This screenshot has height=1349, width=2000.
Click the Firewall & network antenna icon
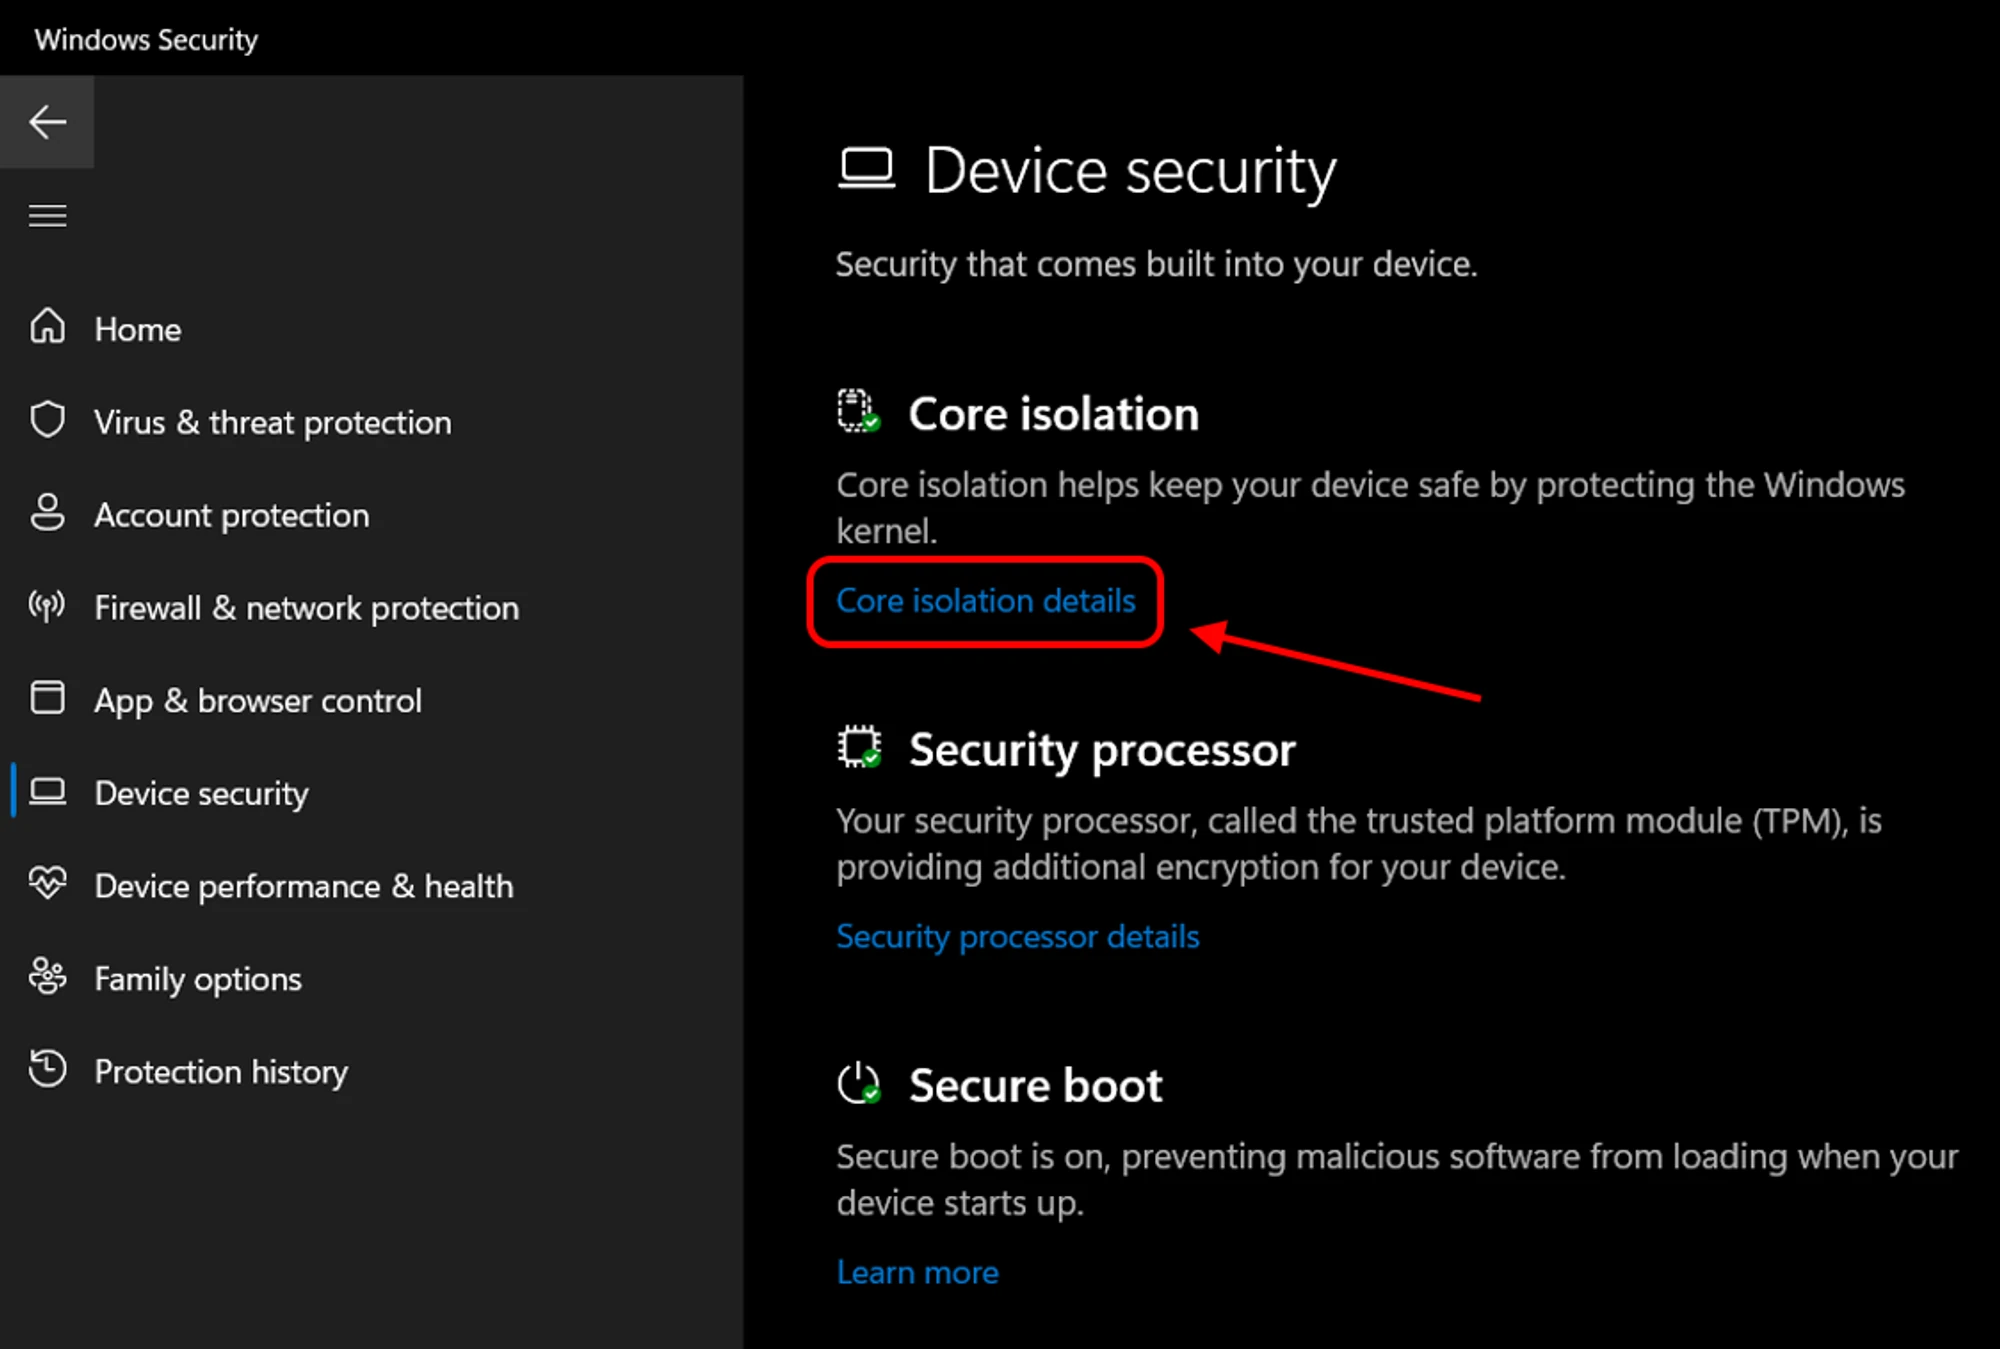[47, 605]
